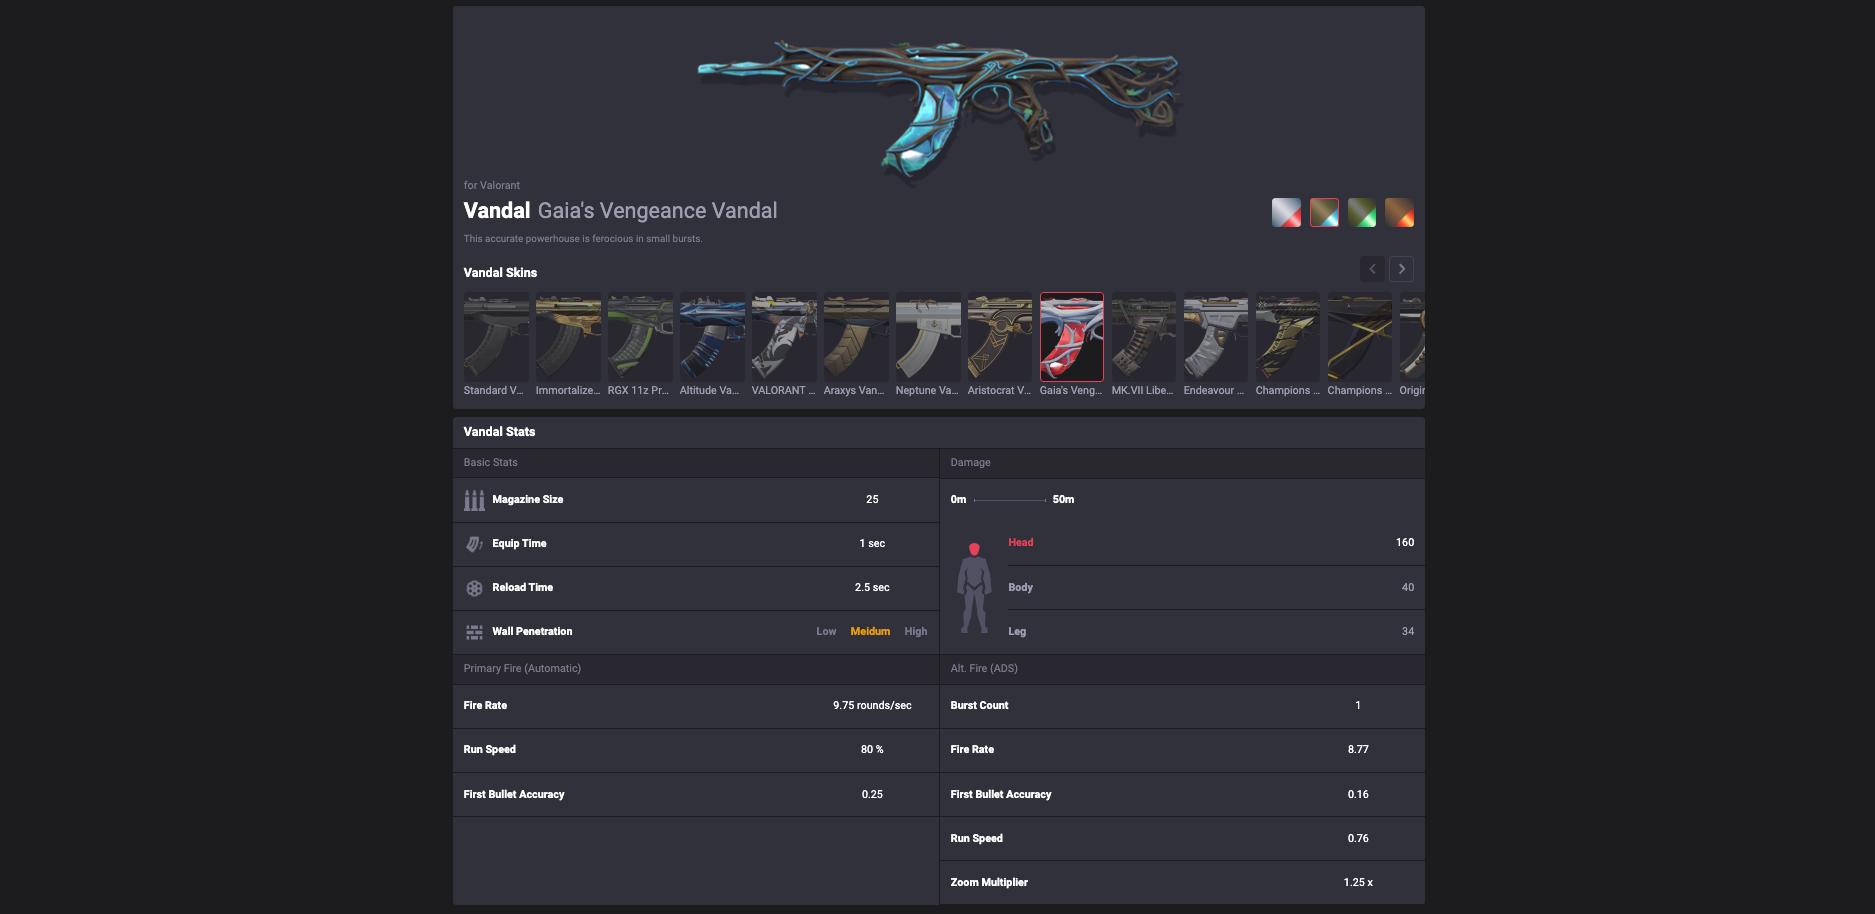Click the 9.75 rounds/sec fire rate value

point(872,706)
